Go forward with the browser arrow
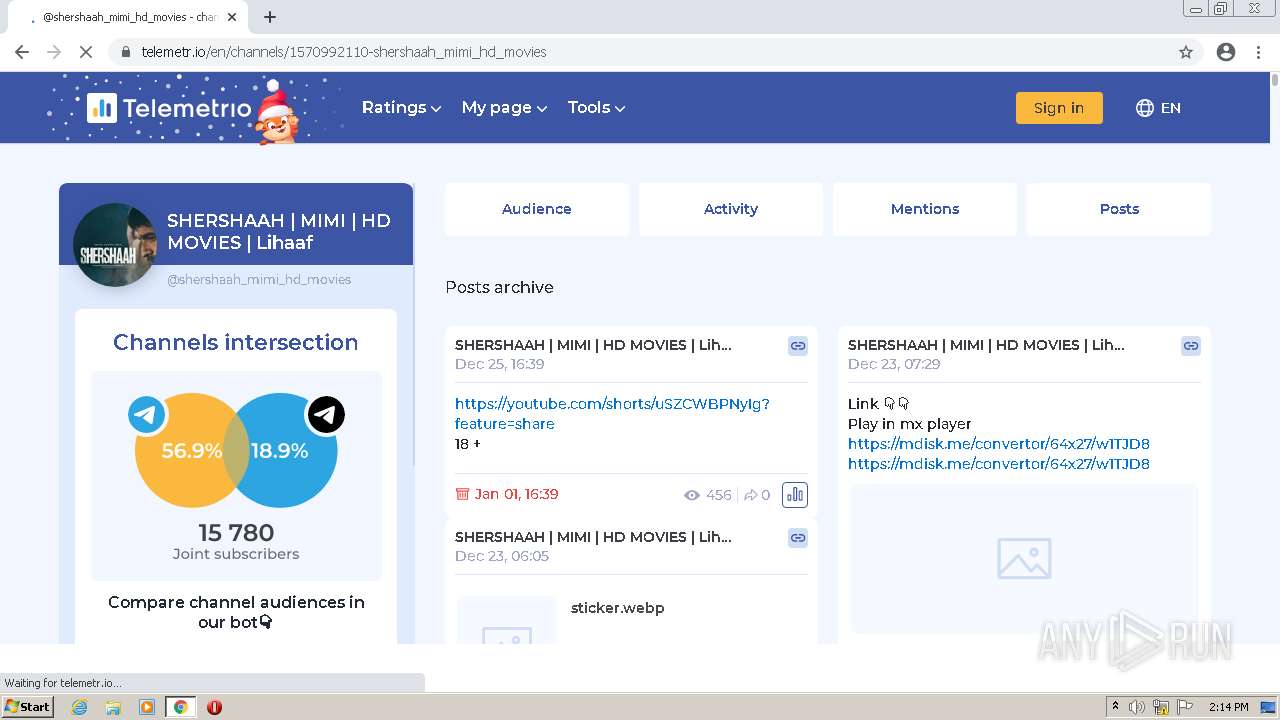Screen dimensions: 1280x720 click(x=54, y=52)
